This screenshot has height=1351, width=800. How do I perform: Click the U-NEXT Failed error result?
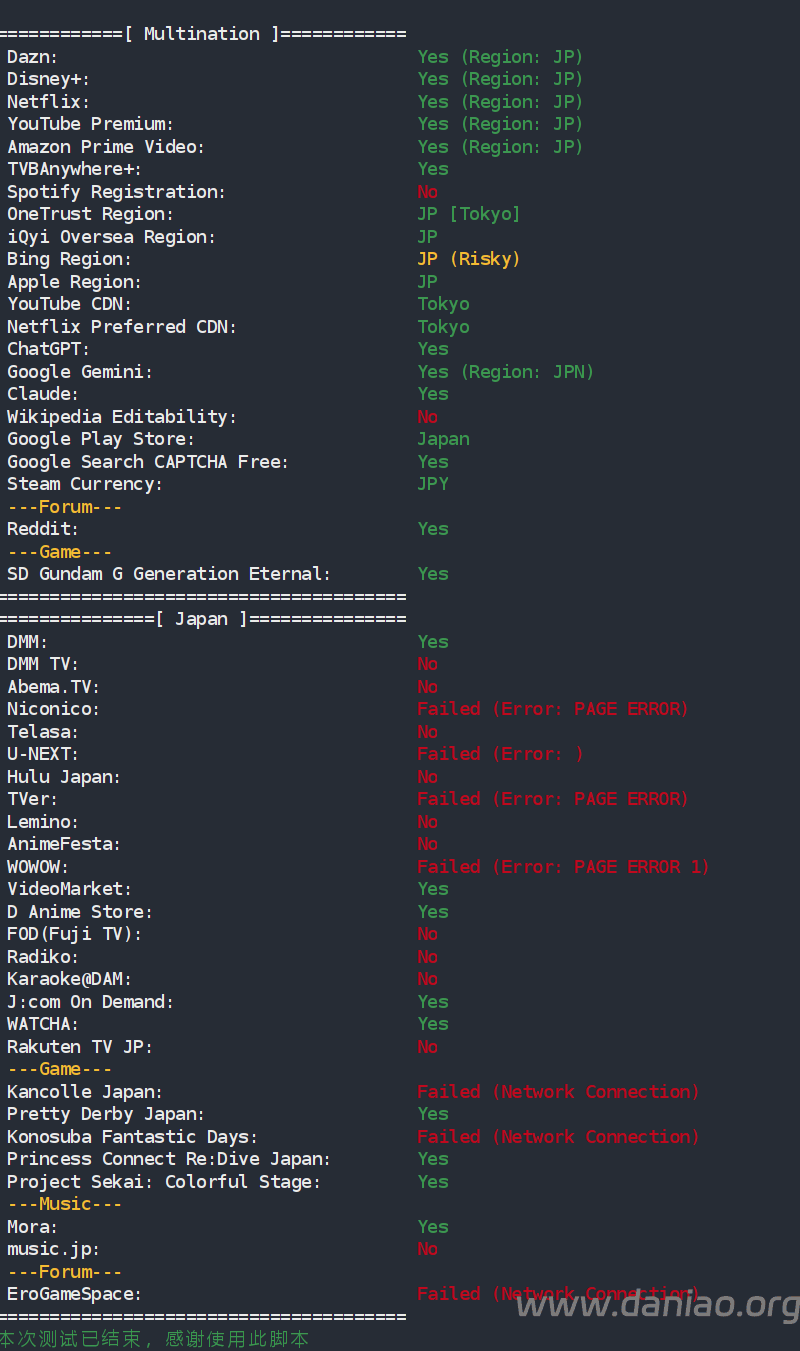click(500, 754)
